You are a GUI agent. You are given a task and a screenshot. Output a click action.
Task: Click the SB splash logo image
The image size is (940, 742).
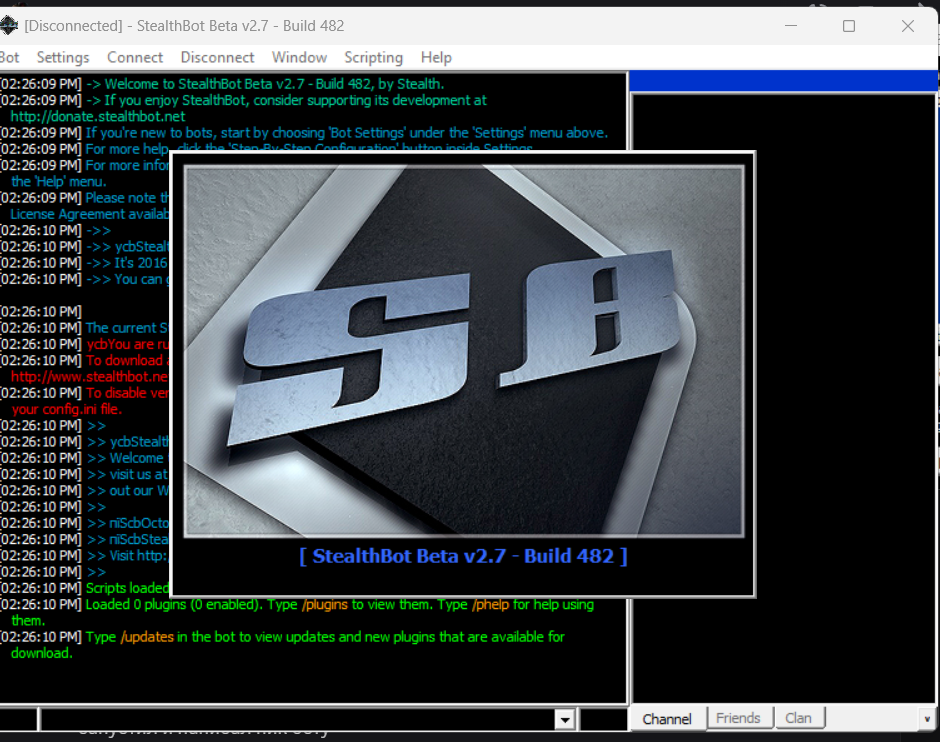point(464,351)
